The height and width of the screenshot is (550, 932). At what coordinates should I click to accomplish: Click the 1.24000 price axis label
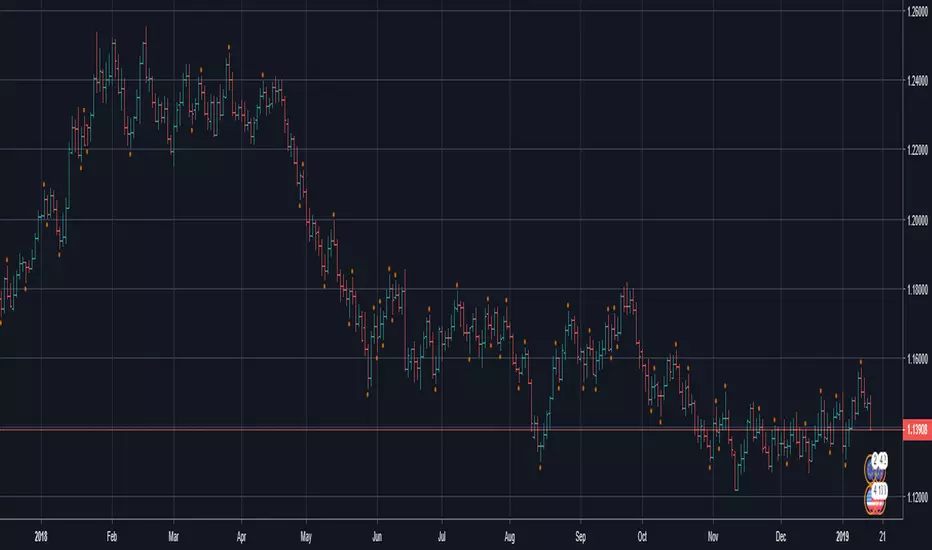pos(917,80)
